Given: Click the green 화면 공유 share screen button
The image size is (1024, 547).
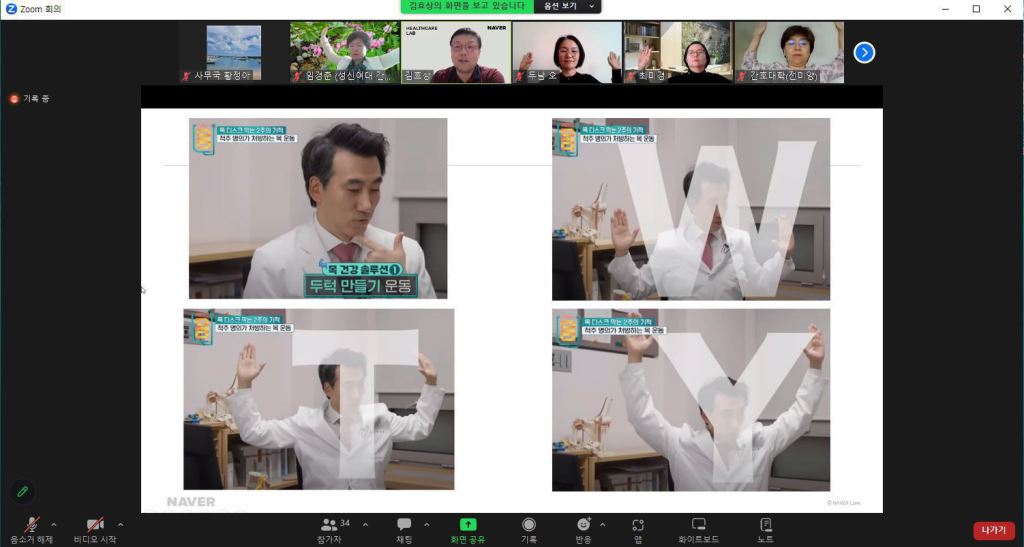Looking at the screenshot, I should pos(468,530).
